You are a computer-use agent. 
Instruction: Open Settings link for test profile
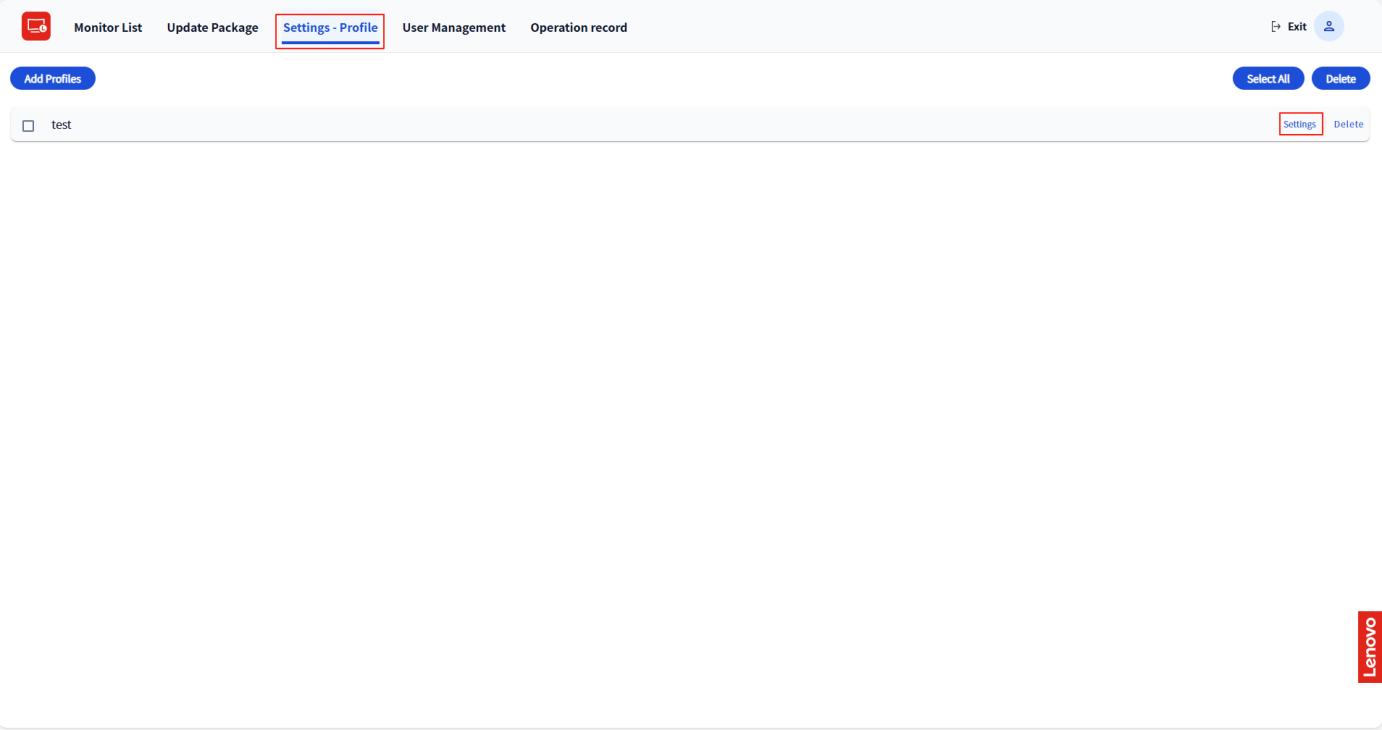coord(1300,124)
